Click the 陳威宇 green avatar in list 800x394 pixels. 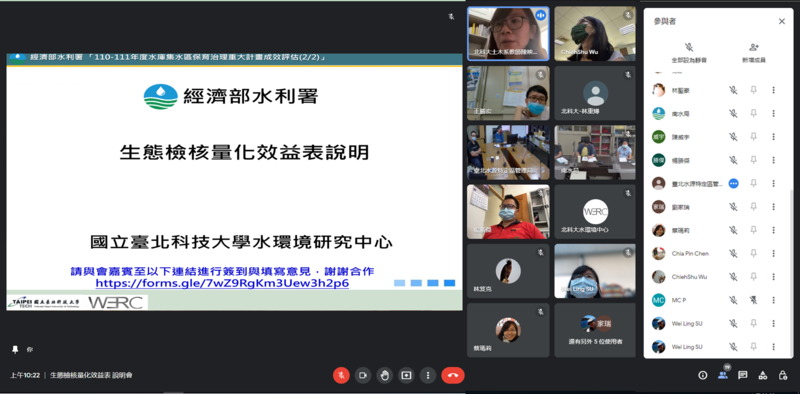(x=659, y=137)
